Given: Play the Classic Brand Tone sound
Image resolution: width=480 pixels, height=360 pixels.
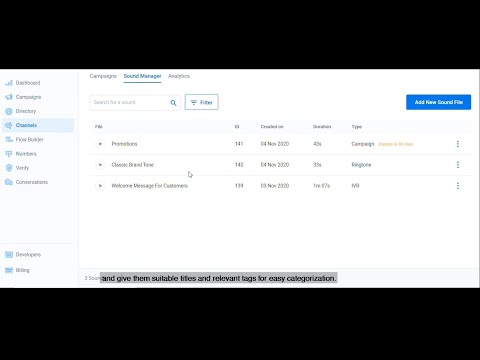Looking at the screenshot, I should tap(100, 165).
